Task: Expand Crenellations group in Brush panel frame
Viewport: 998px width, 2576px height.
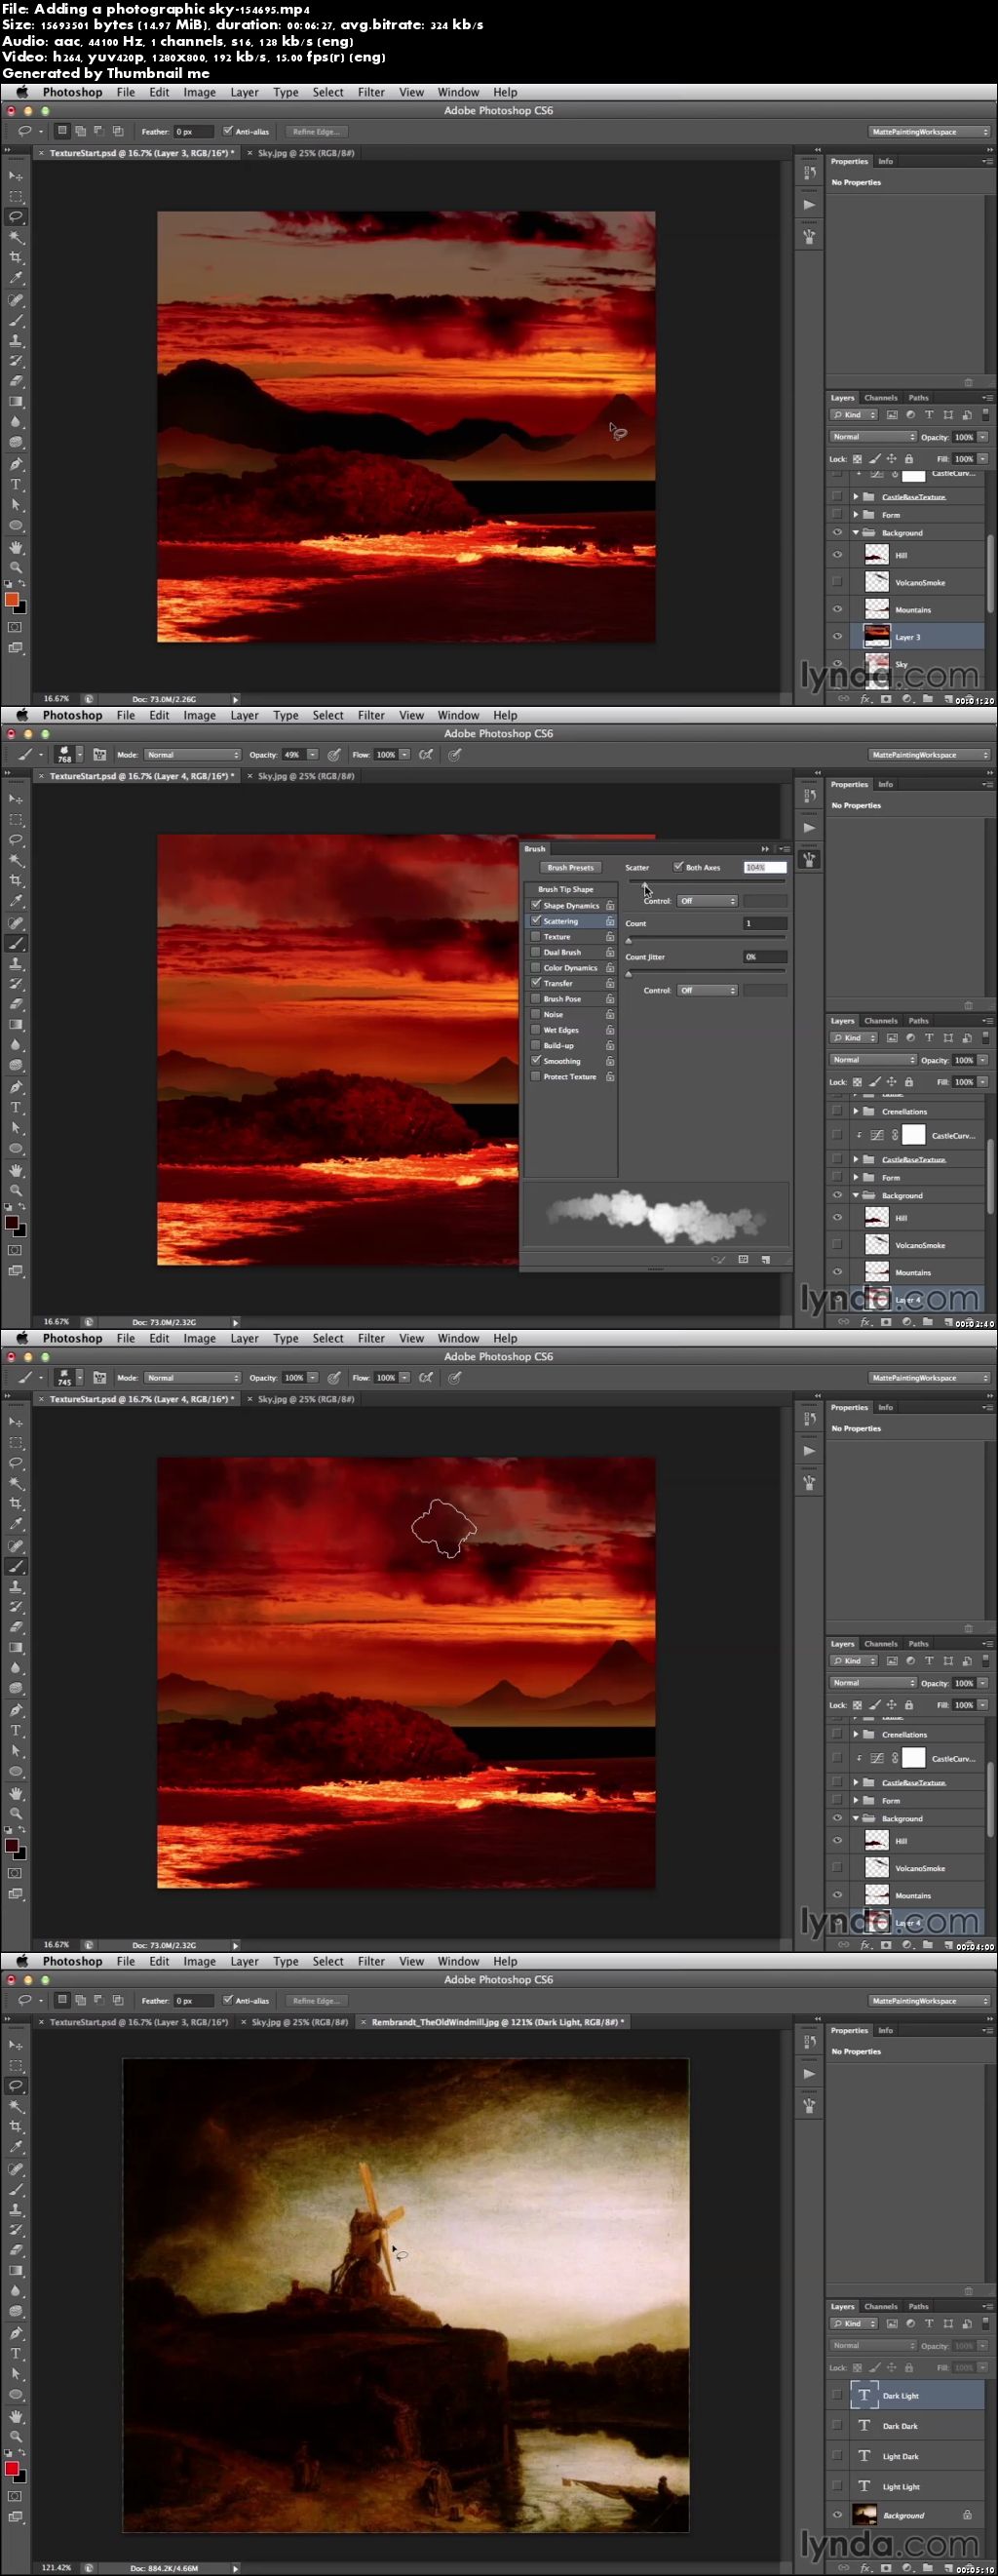Action: (856, 1111)
